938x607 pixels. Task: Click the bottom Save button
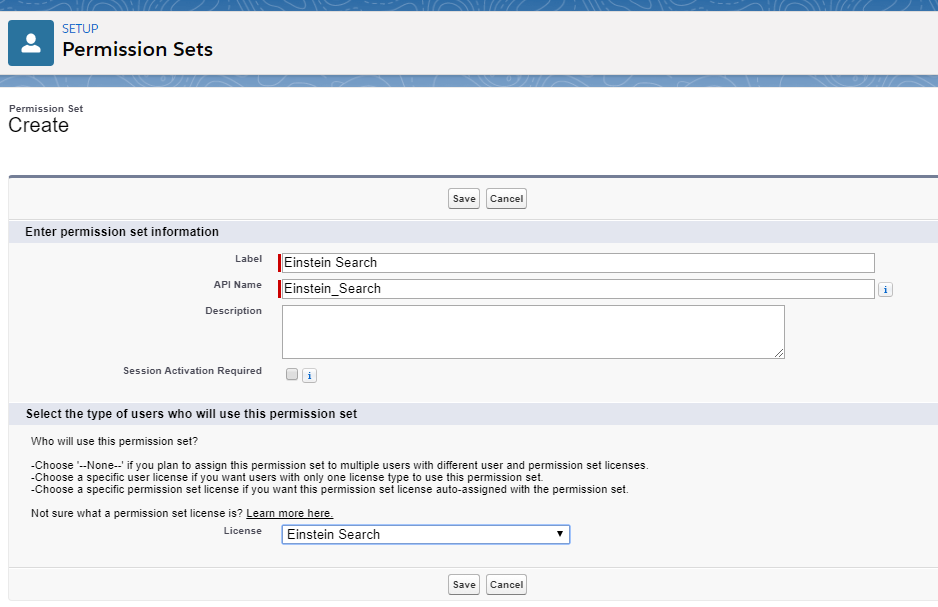464,584
